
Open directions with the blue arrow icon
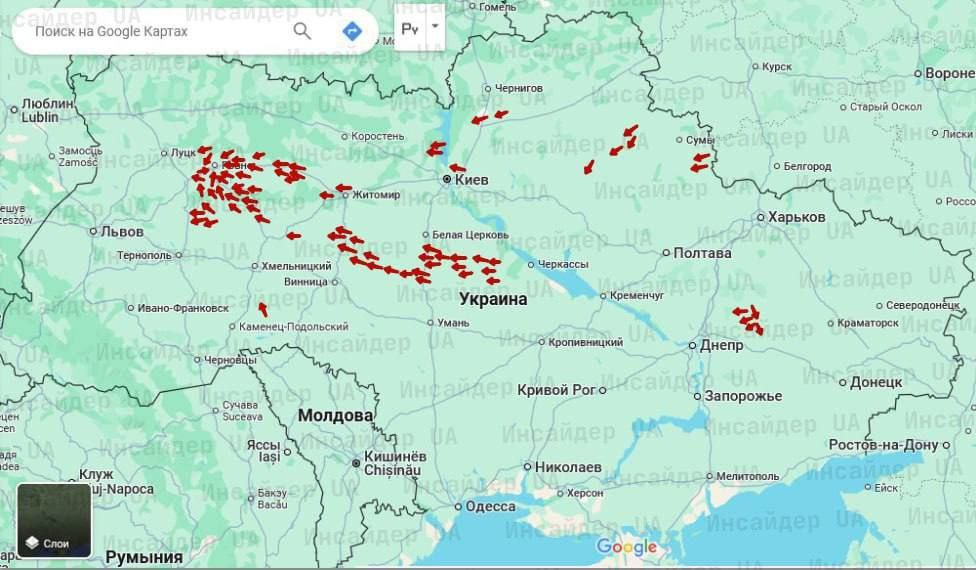point(352,31)
